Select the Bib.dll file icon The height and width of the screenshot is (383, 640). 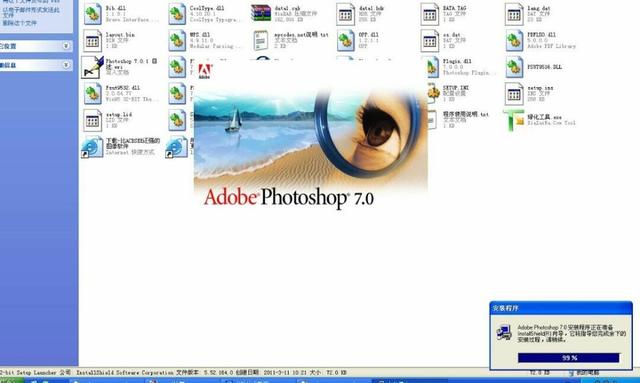coord(93,14)
